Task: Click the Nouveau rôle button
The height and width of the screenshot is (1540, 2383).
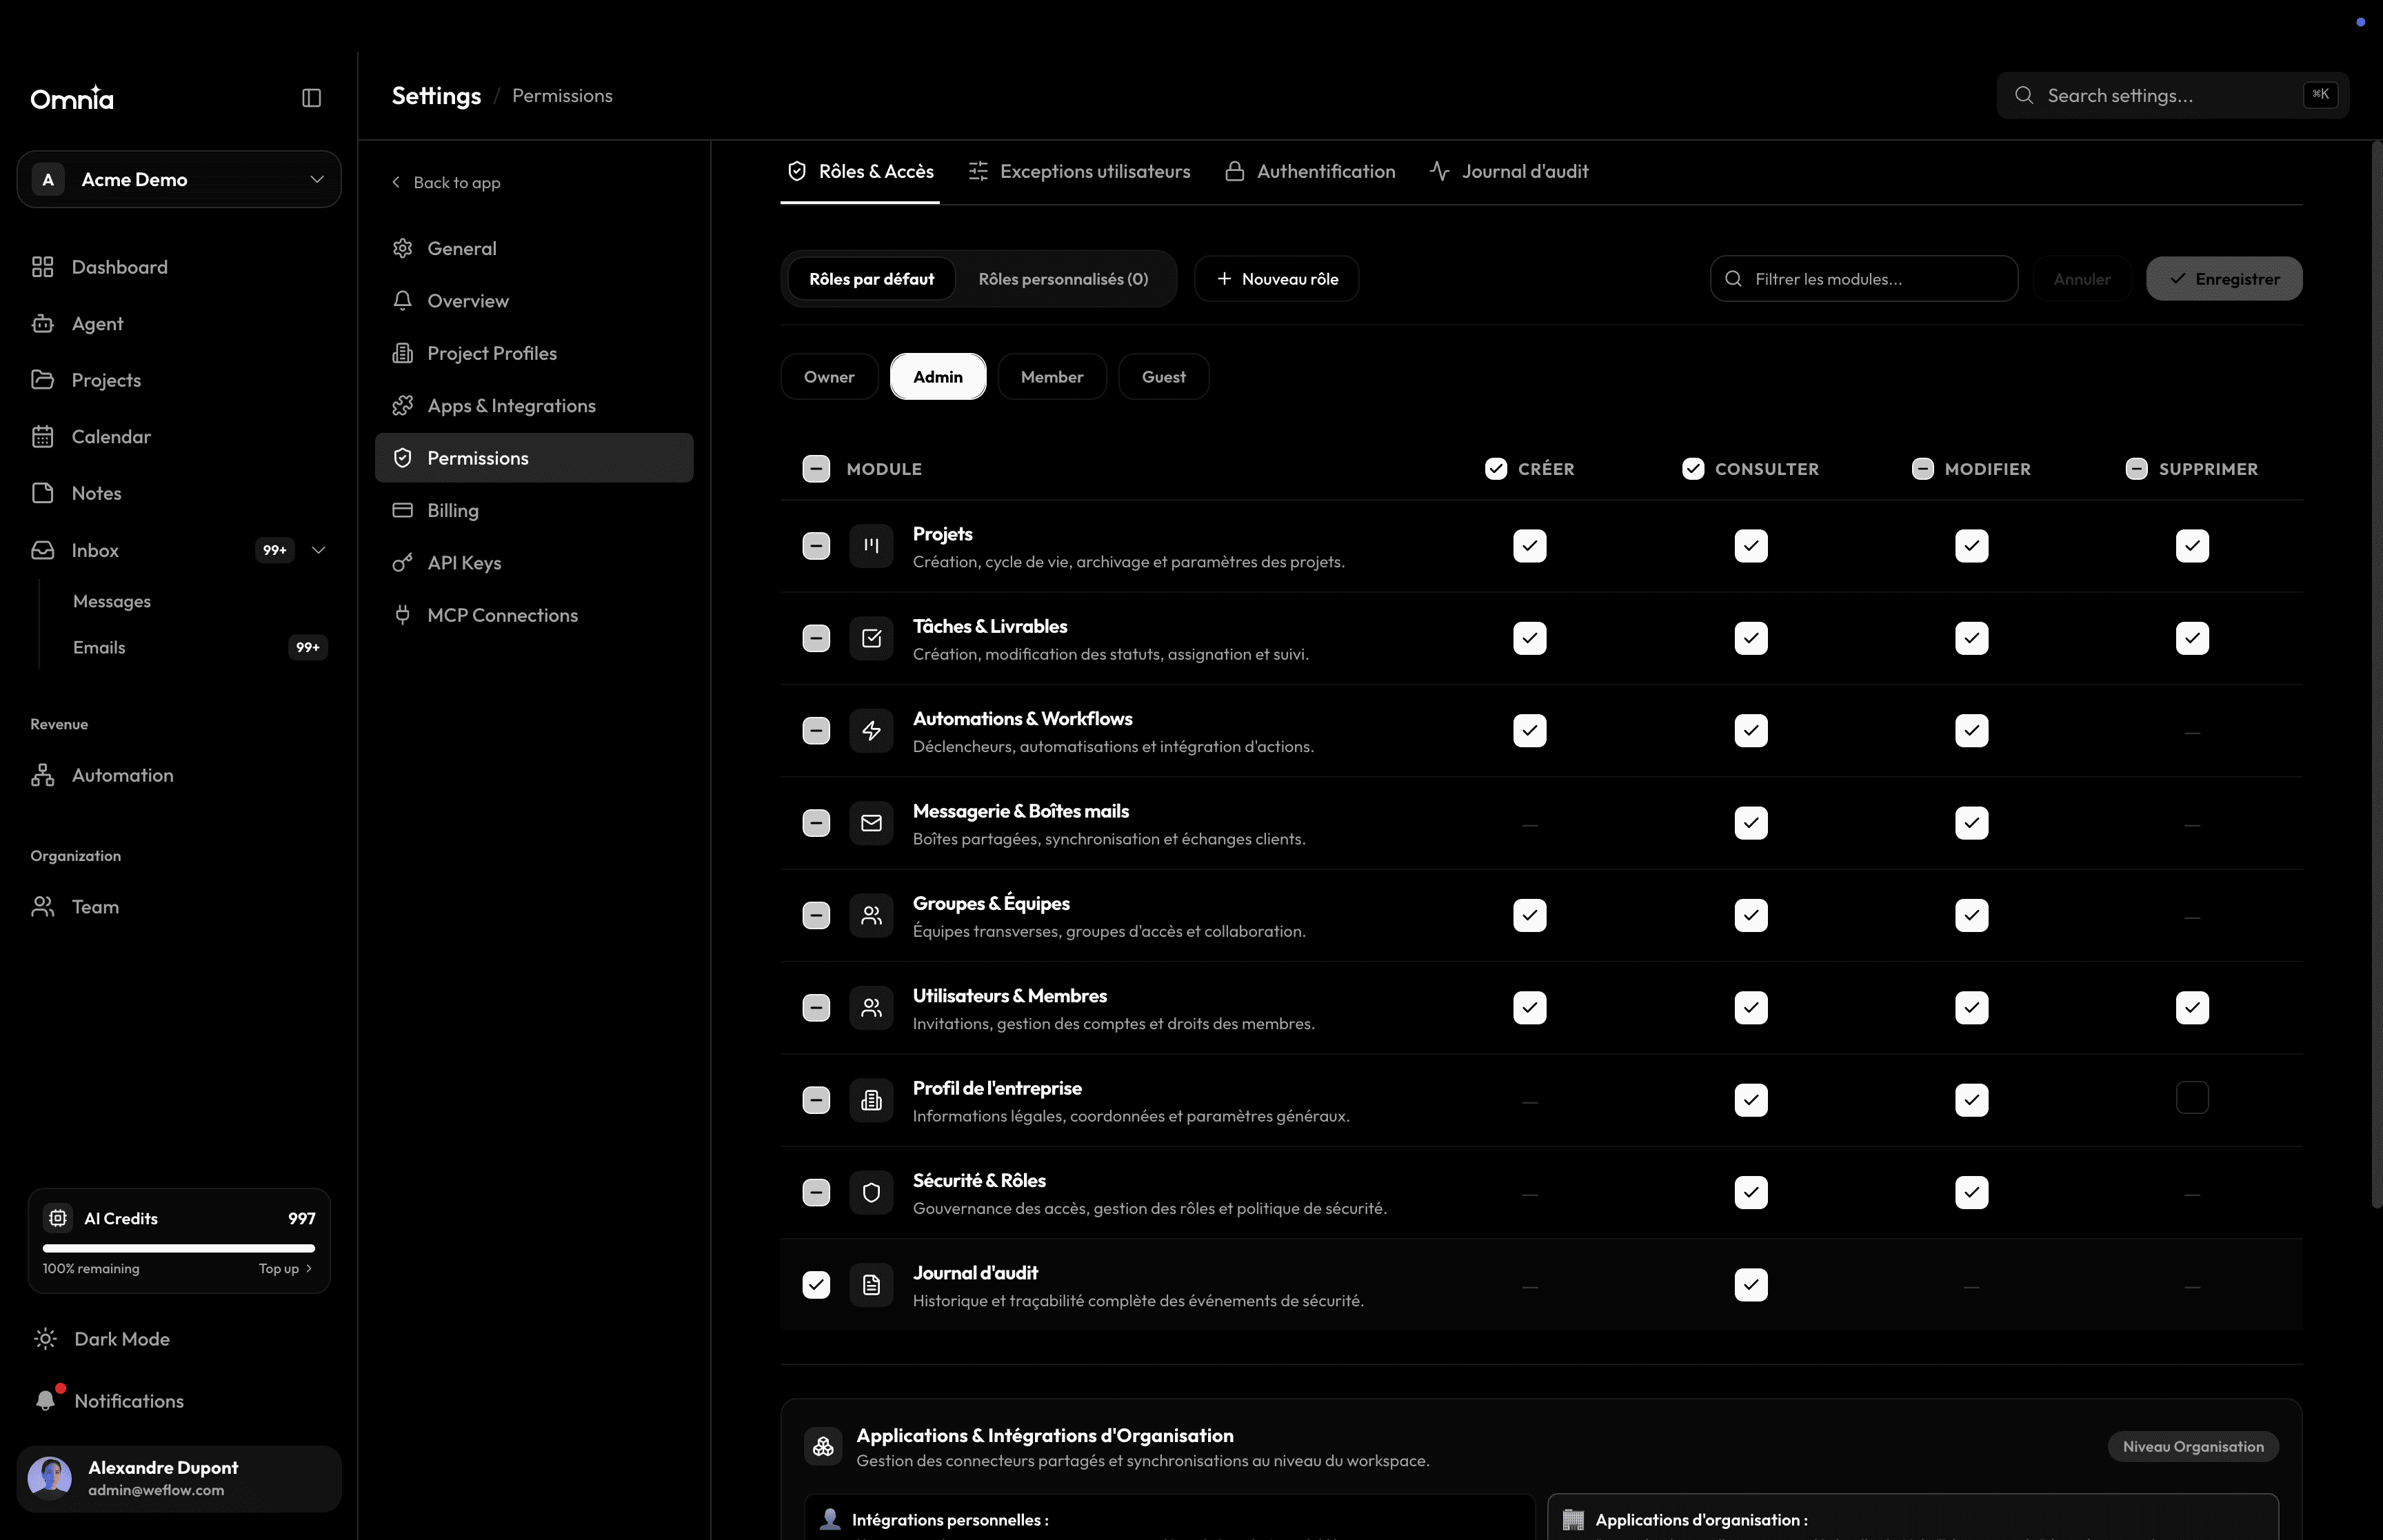Action: [1277, 279]
